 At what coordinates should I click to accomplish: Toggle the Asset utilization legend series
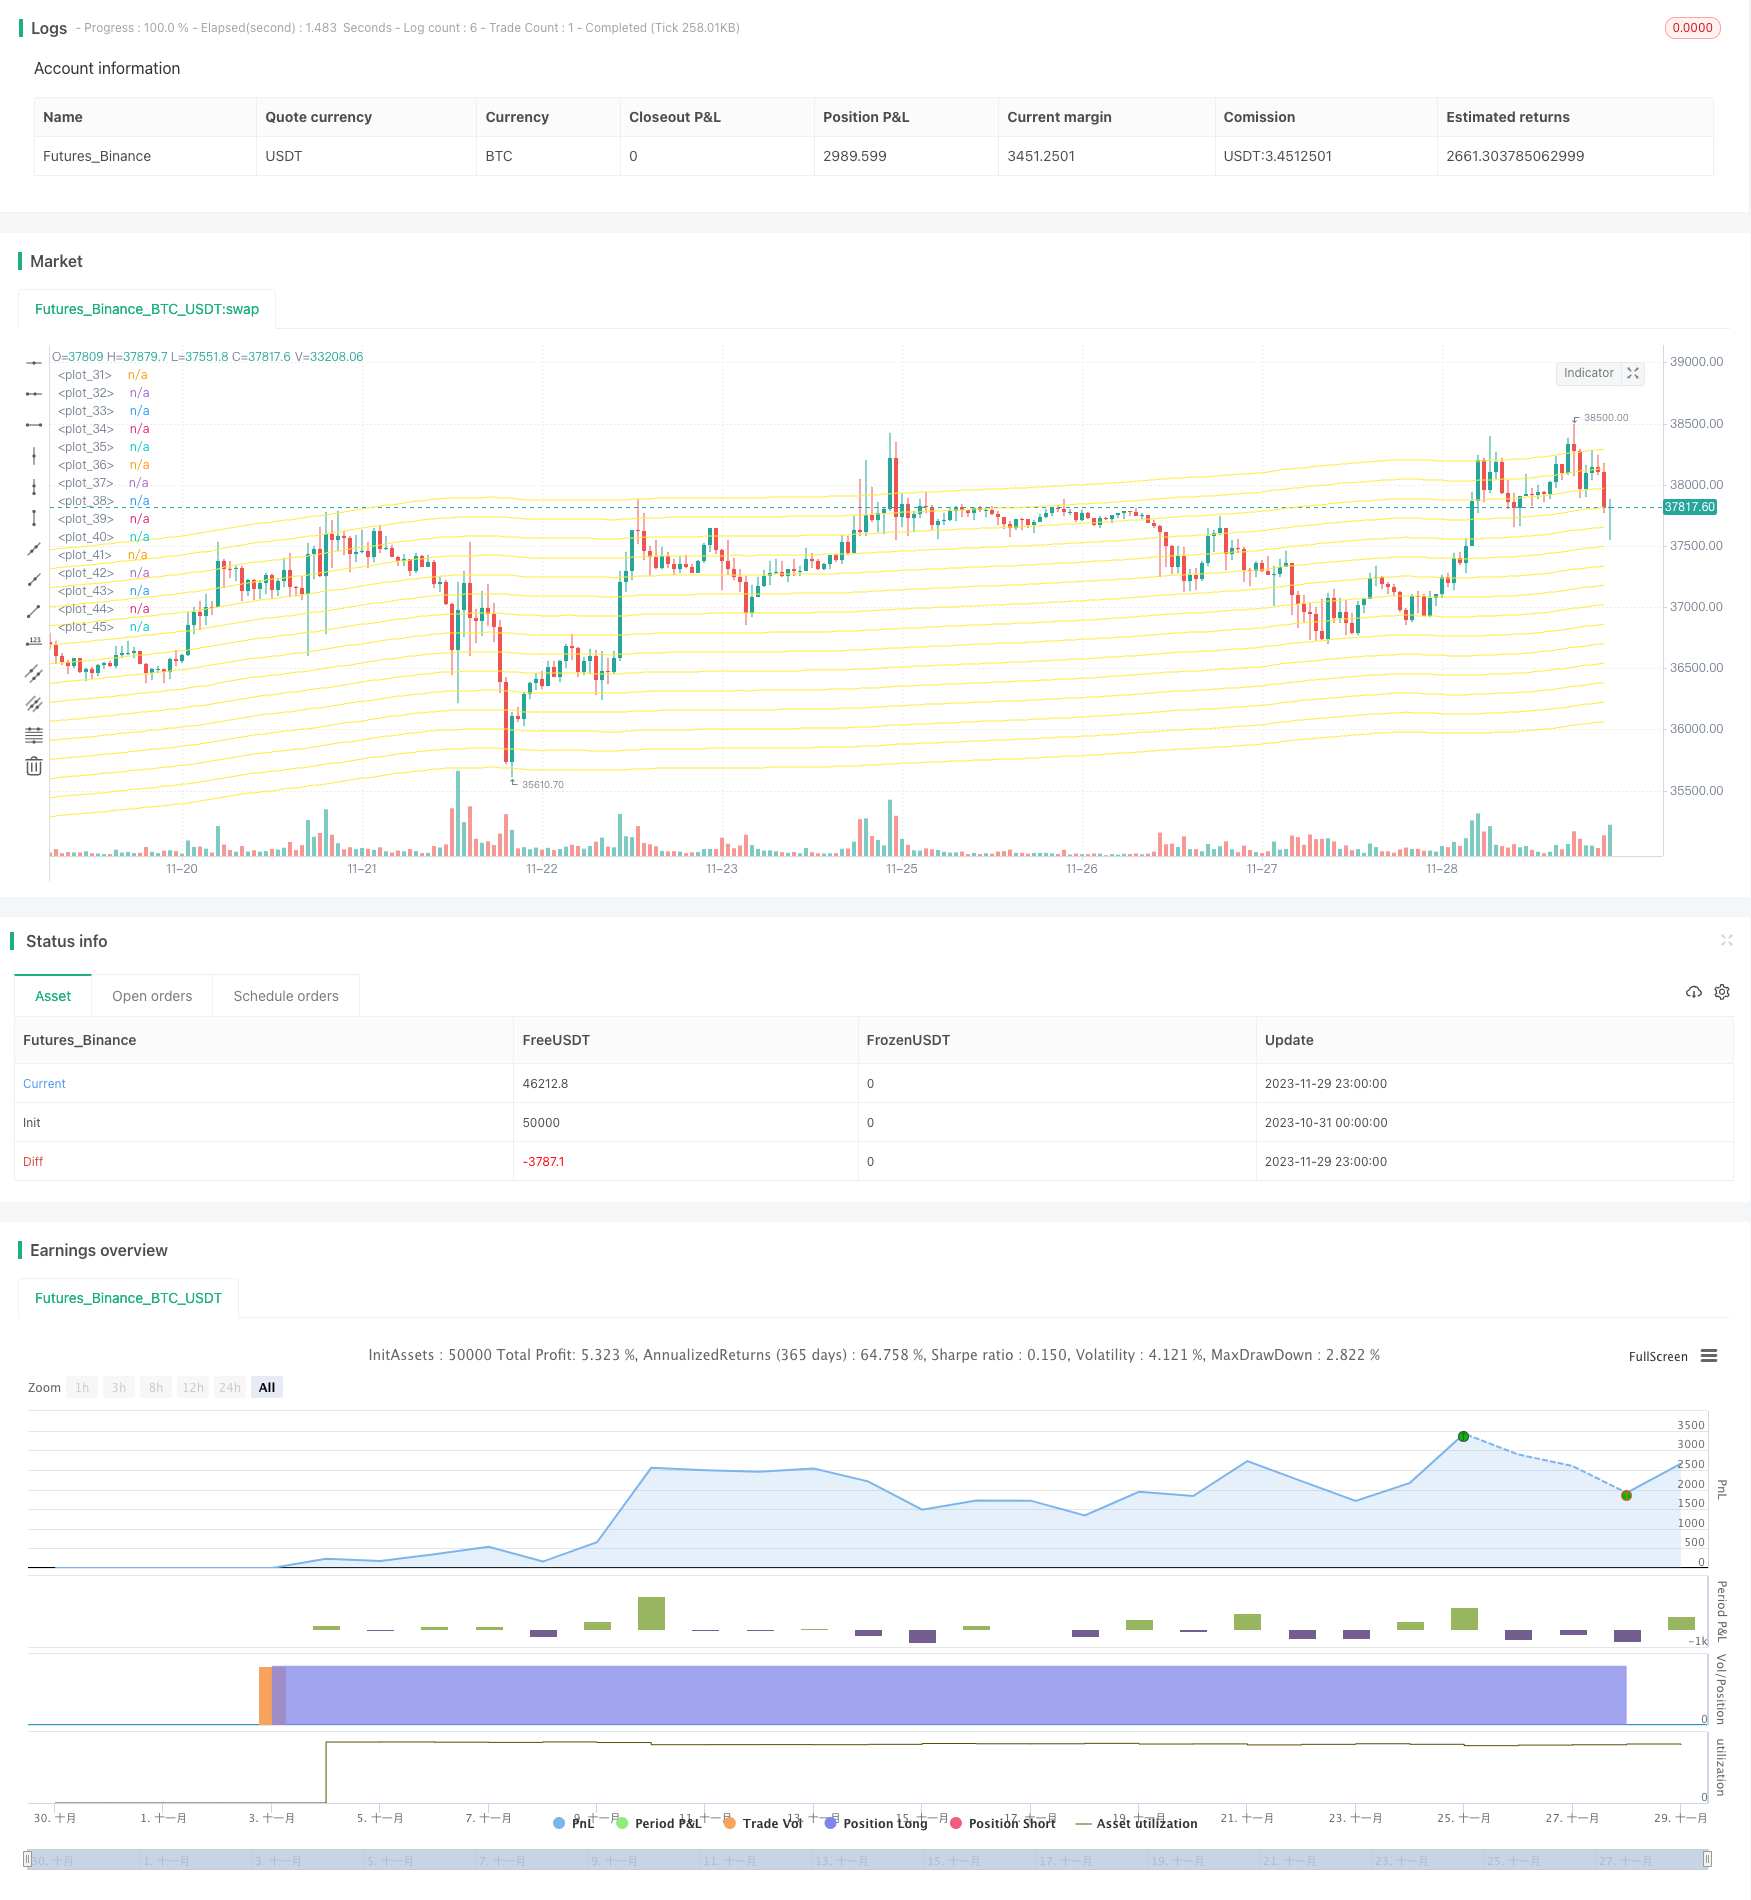(x=1137, y=1823)
